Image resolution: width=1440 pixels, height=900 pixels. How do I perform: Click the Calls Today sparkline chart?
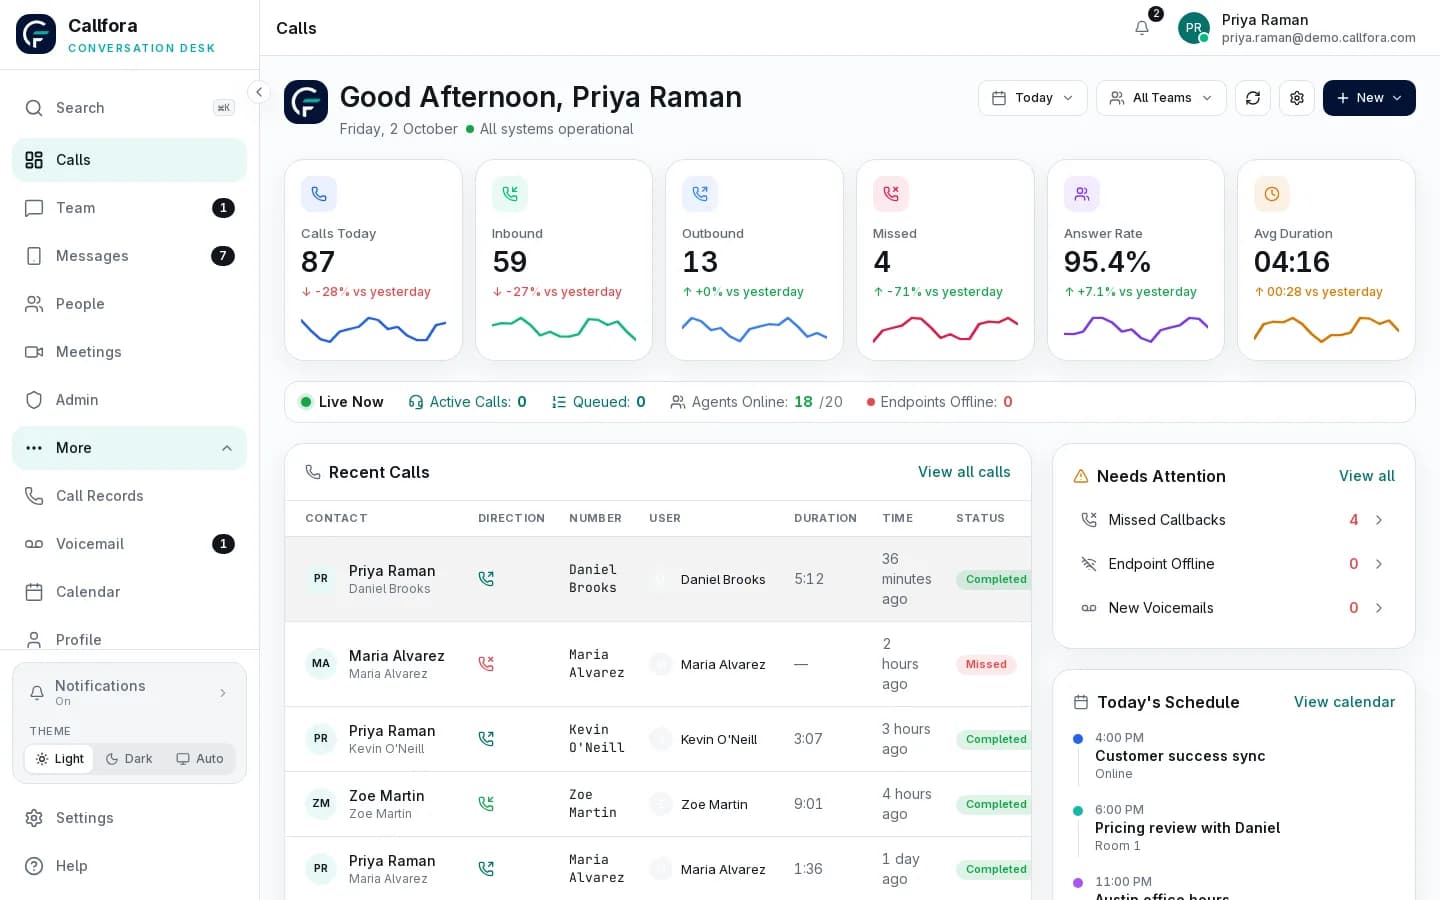point(373,328)
